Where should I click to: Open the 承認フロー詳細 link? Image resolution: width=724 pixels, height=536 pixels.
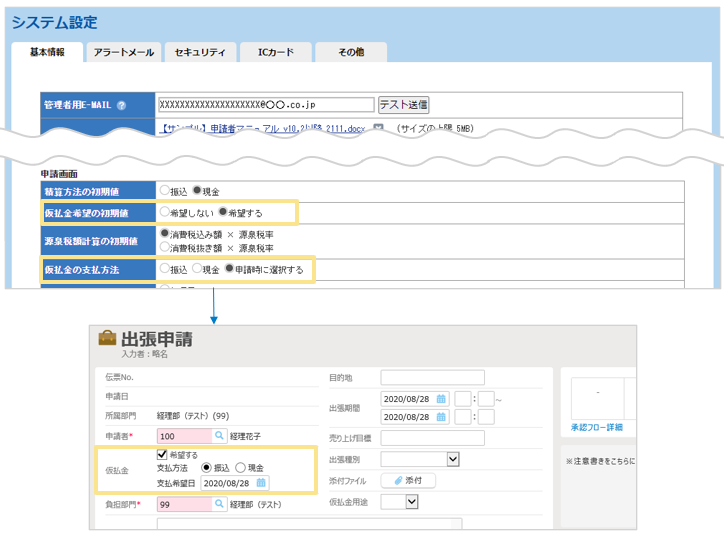(x=596, y=427)
